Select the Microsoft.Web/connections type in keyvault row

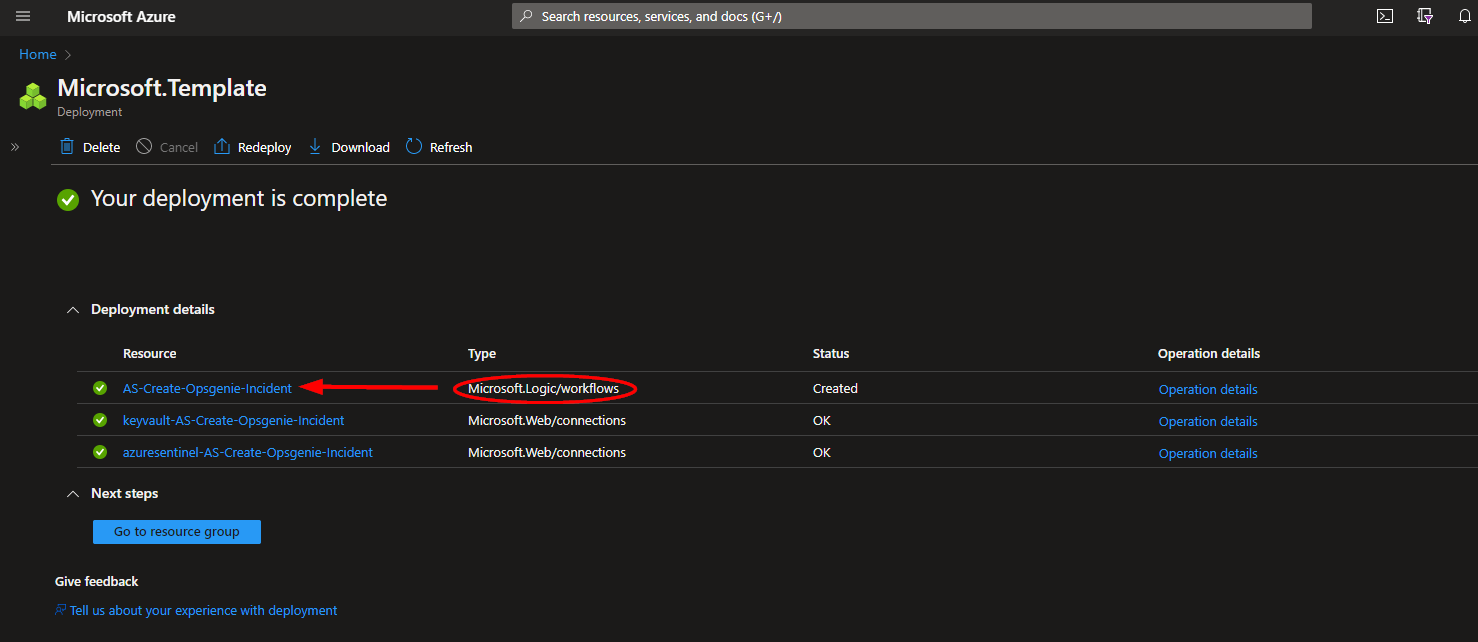pos(547,421)
